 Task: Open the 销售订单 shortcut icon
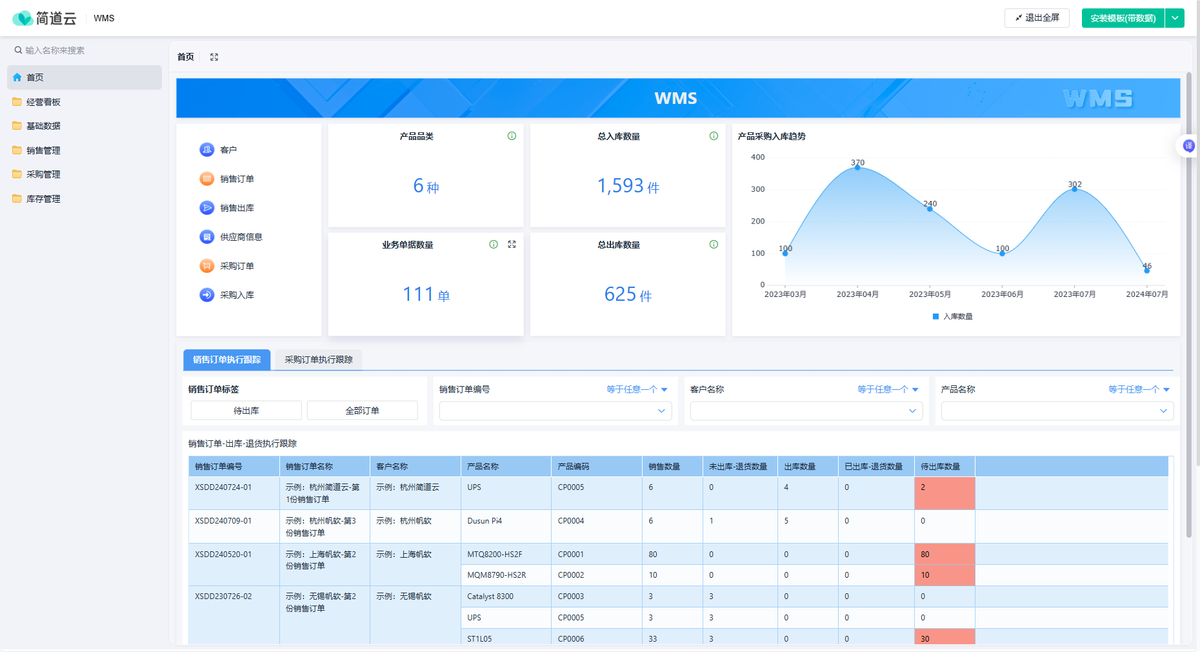coord(207,179)
